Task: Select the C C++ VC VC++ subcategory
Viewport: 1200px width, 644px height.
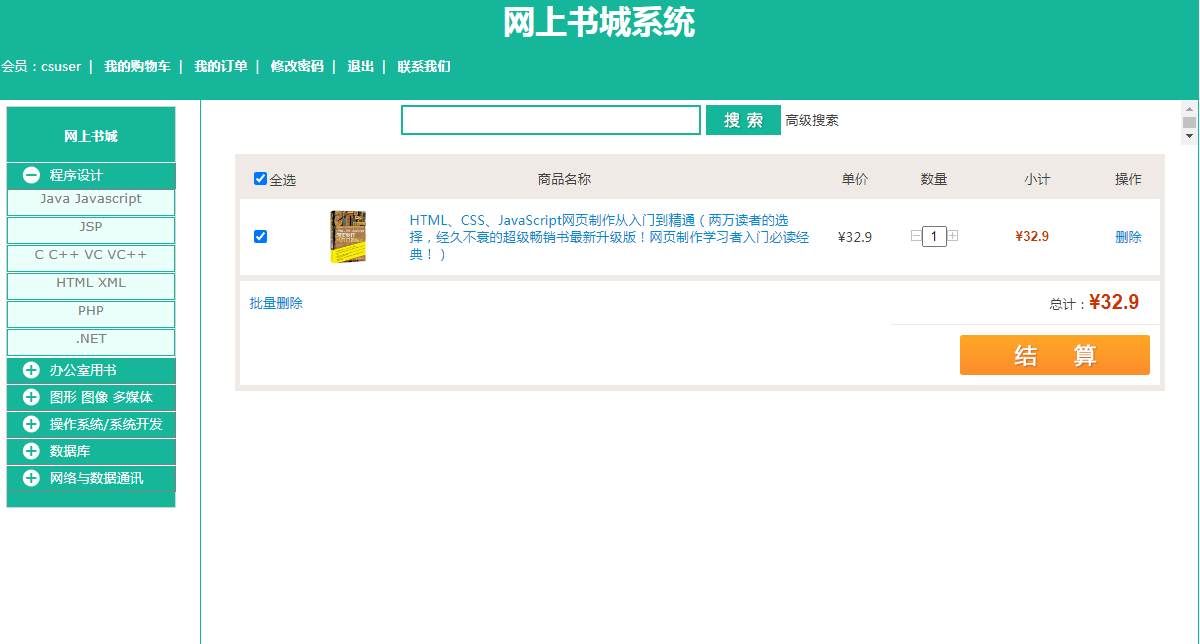Action: [91, 256]
